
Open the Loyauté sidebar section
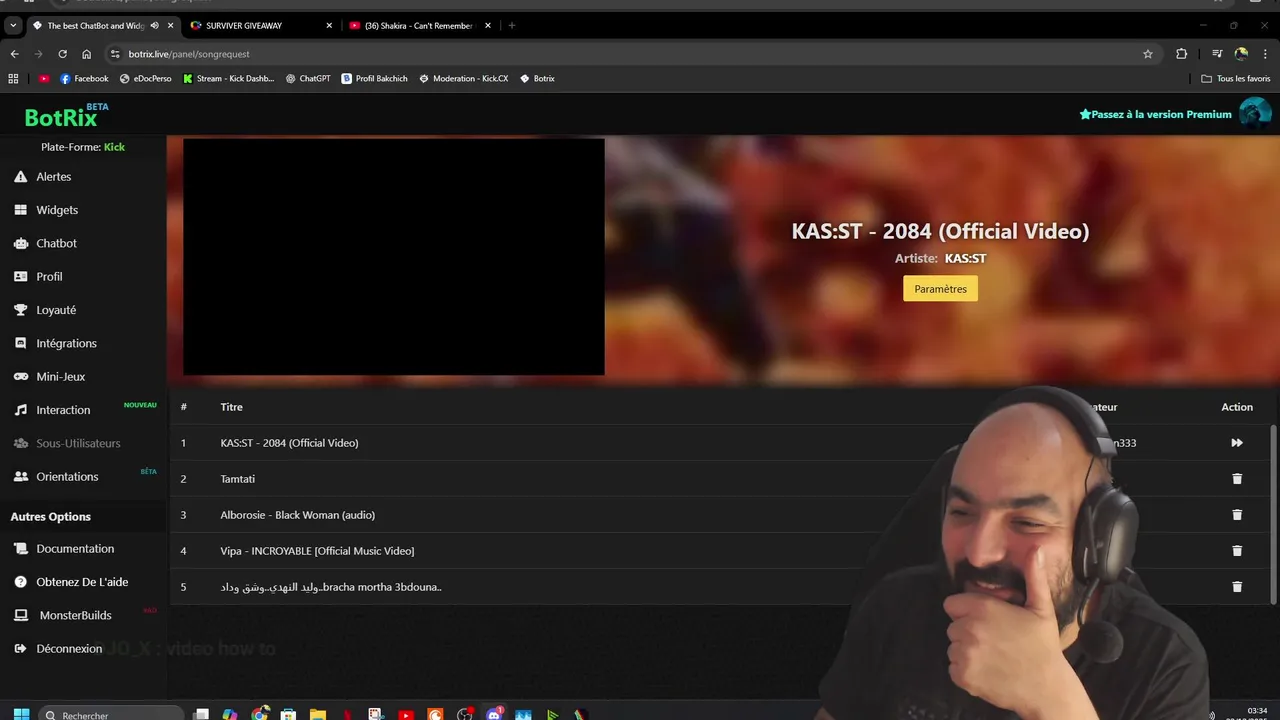point(56,310)
